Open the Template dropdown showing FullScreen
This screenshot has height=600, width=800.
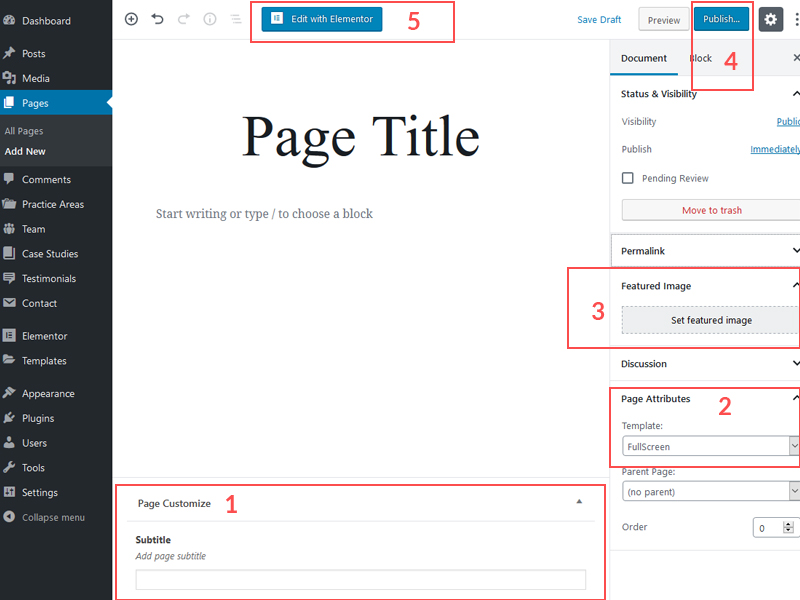point(709,446)
